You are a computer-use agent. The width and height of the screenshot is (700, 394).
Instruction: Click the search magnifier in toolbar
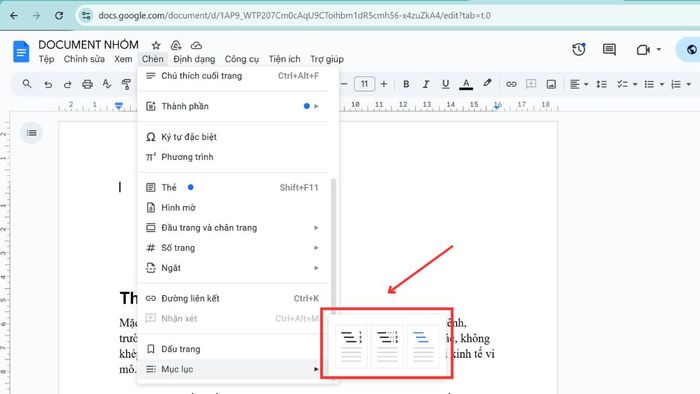click(27, 84)
